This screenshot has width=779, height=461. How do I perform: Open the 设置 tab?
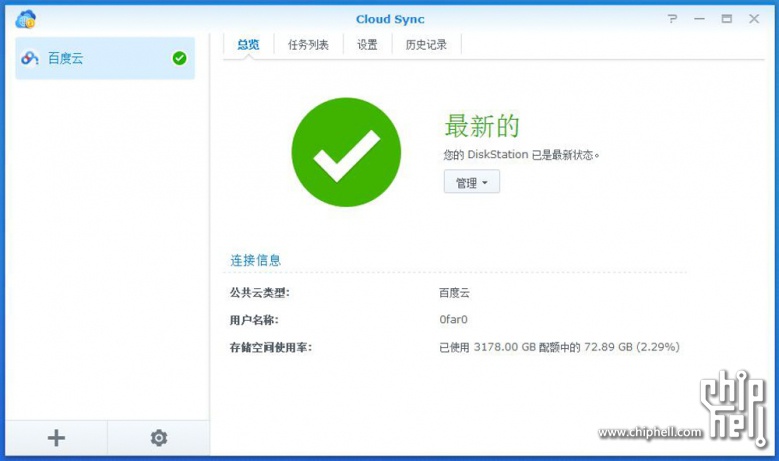(x=367, y=45)
